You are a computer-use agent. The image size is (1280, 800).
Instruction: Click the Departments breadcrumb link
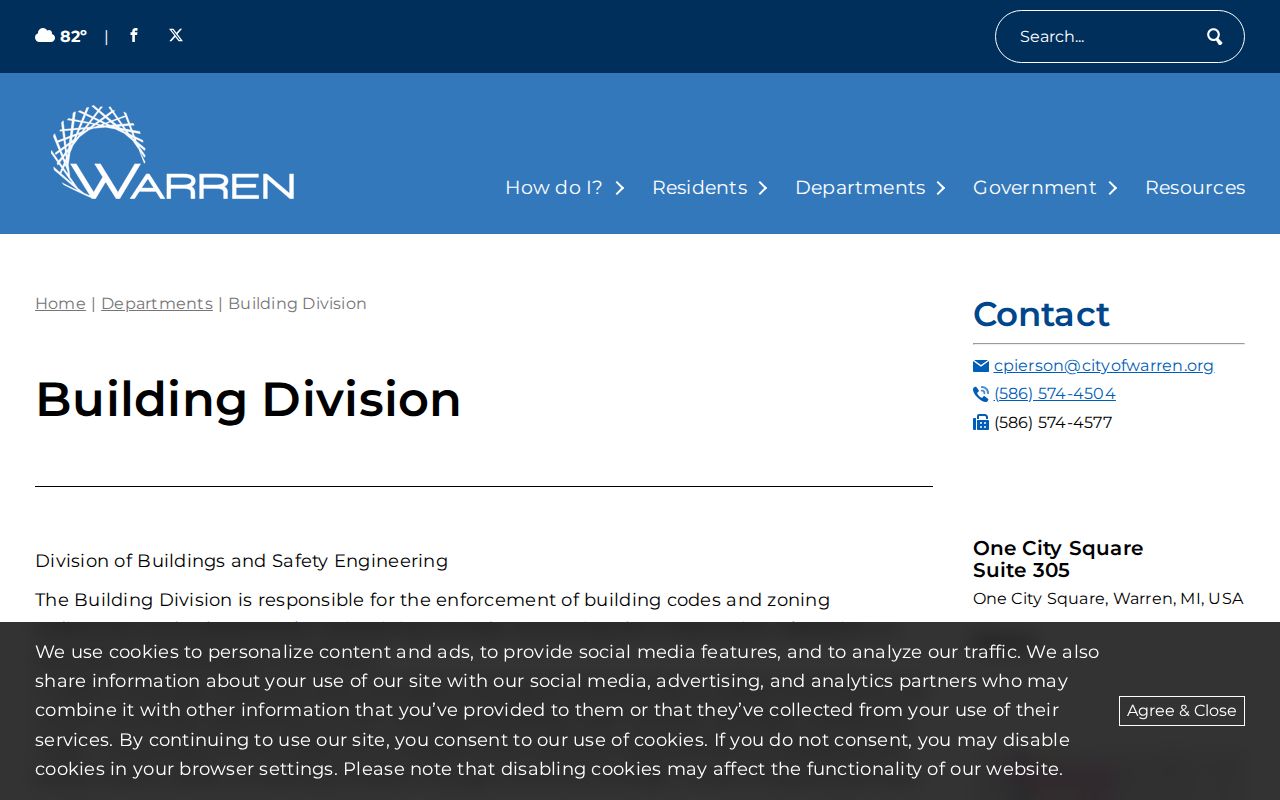pyautogui.click(x=157, y=304)
